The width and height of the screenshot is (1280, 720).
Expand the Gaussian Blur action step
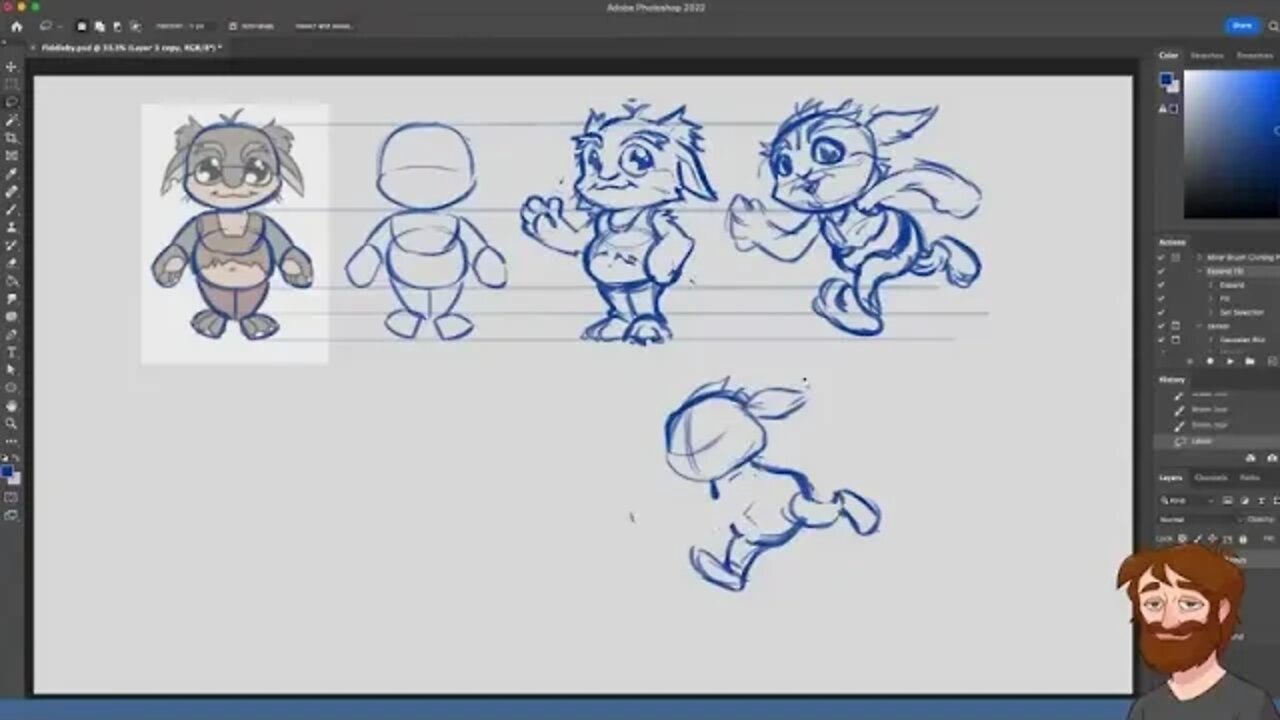1212,340
